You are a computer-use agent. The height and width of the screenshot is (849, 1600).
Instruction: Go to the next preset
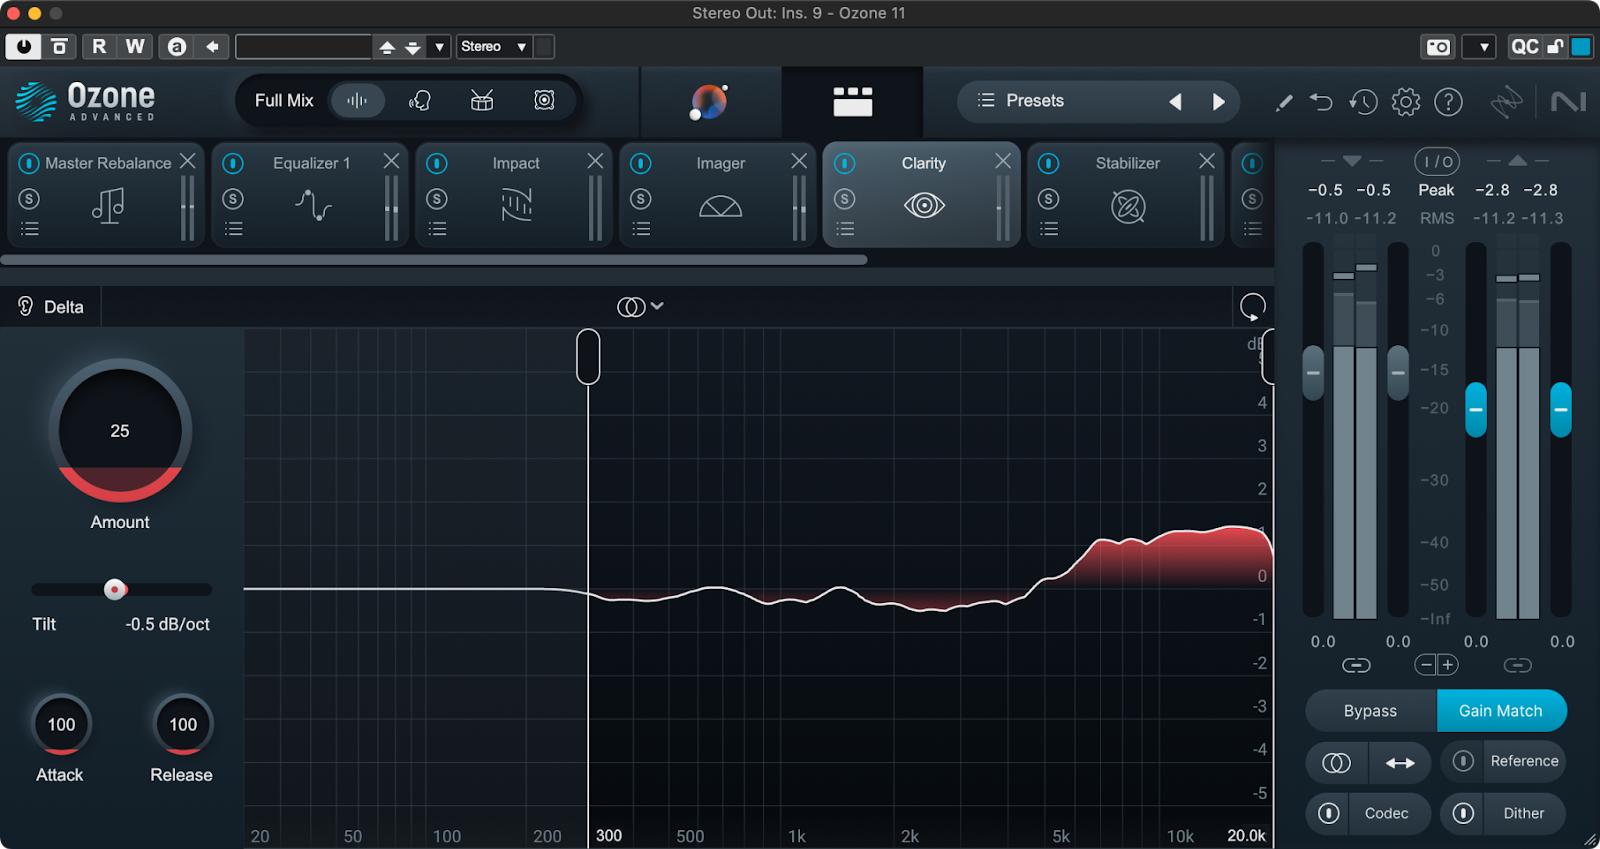click(x=1218, y=101)
